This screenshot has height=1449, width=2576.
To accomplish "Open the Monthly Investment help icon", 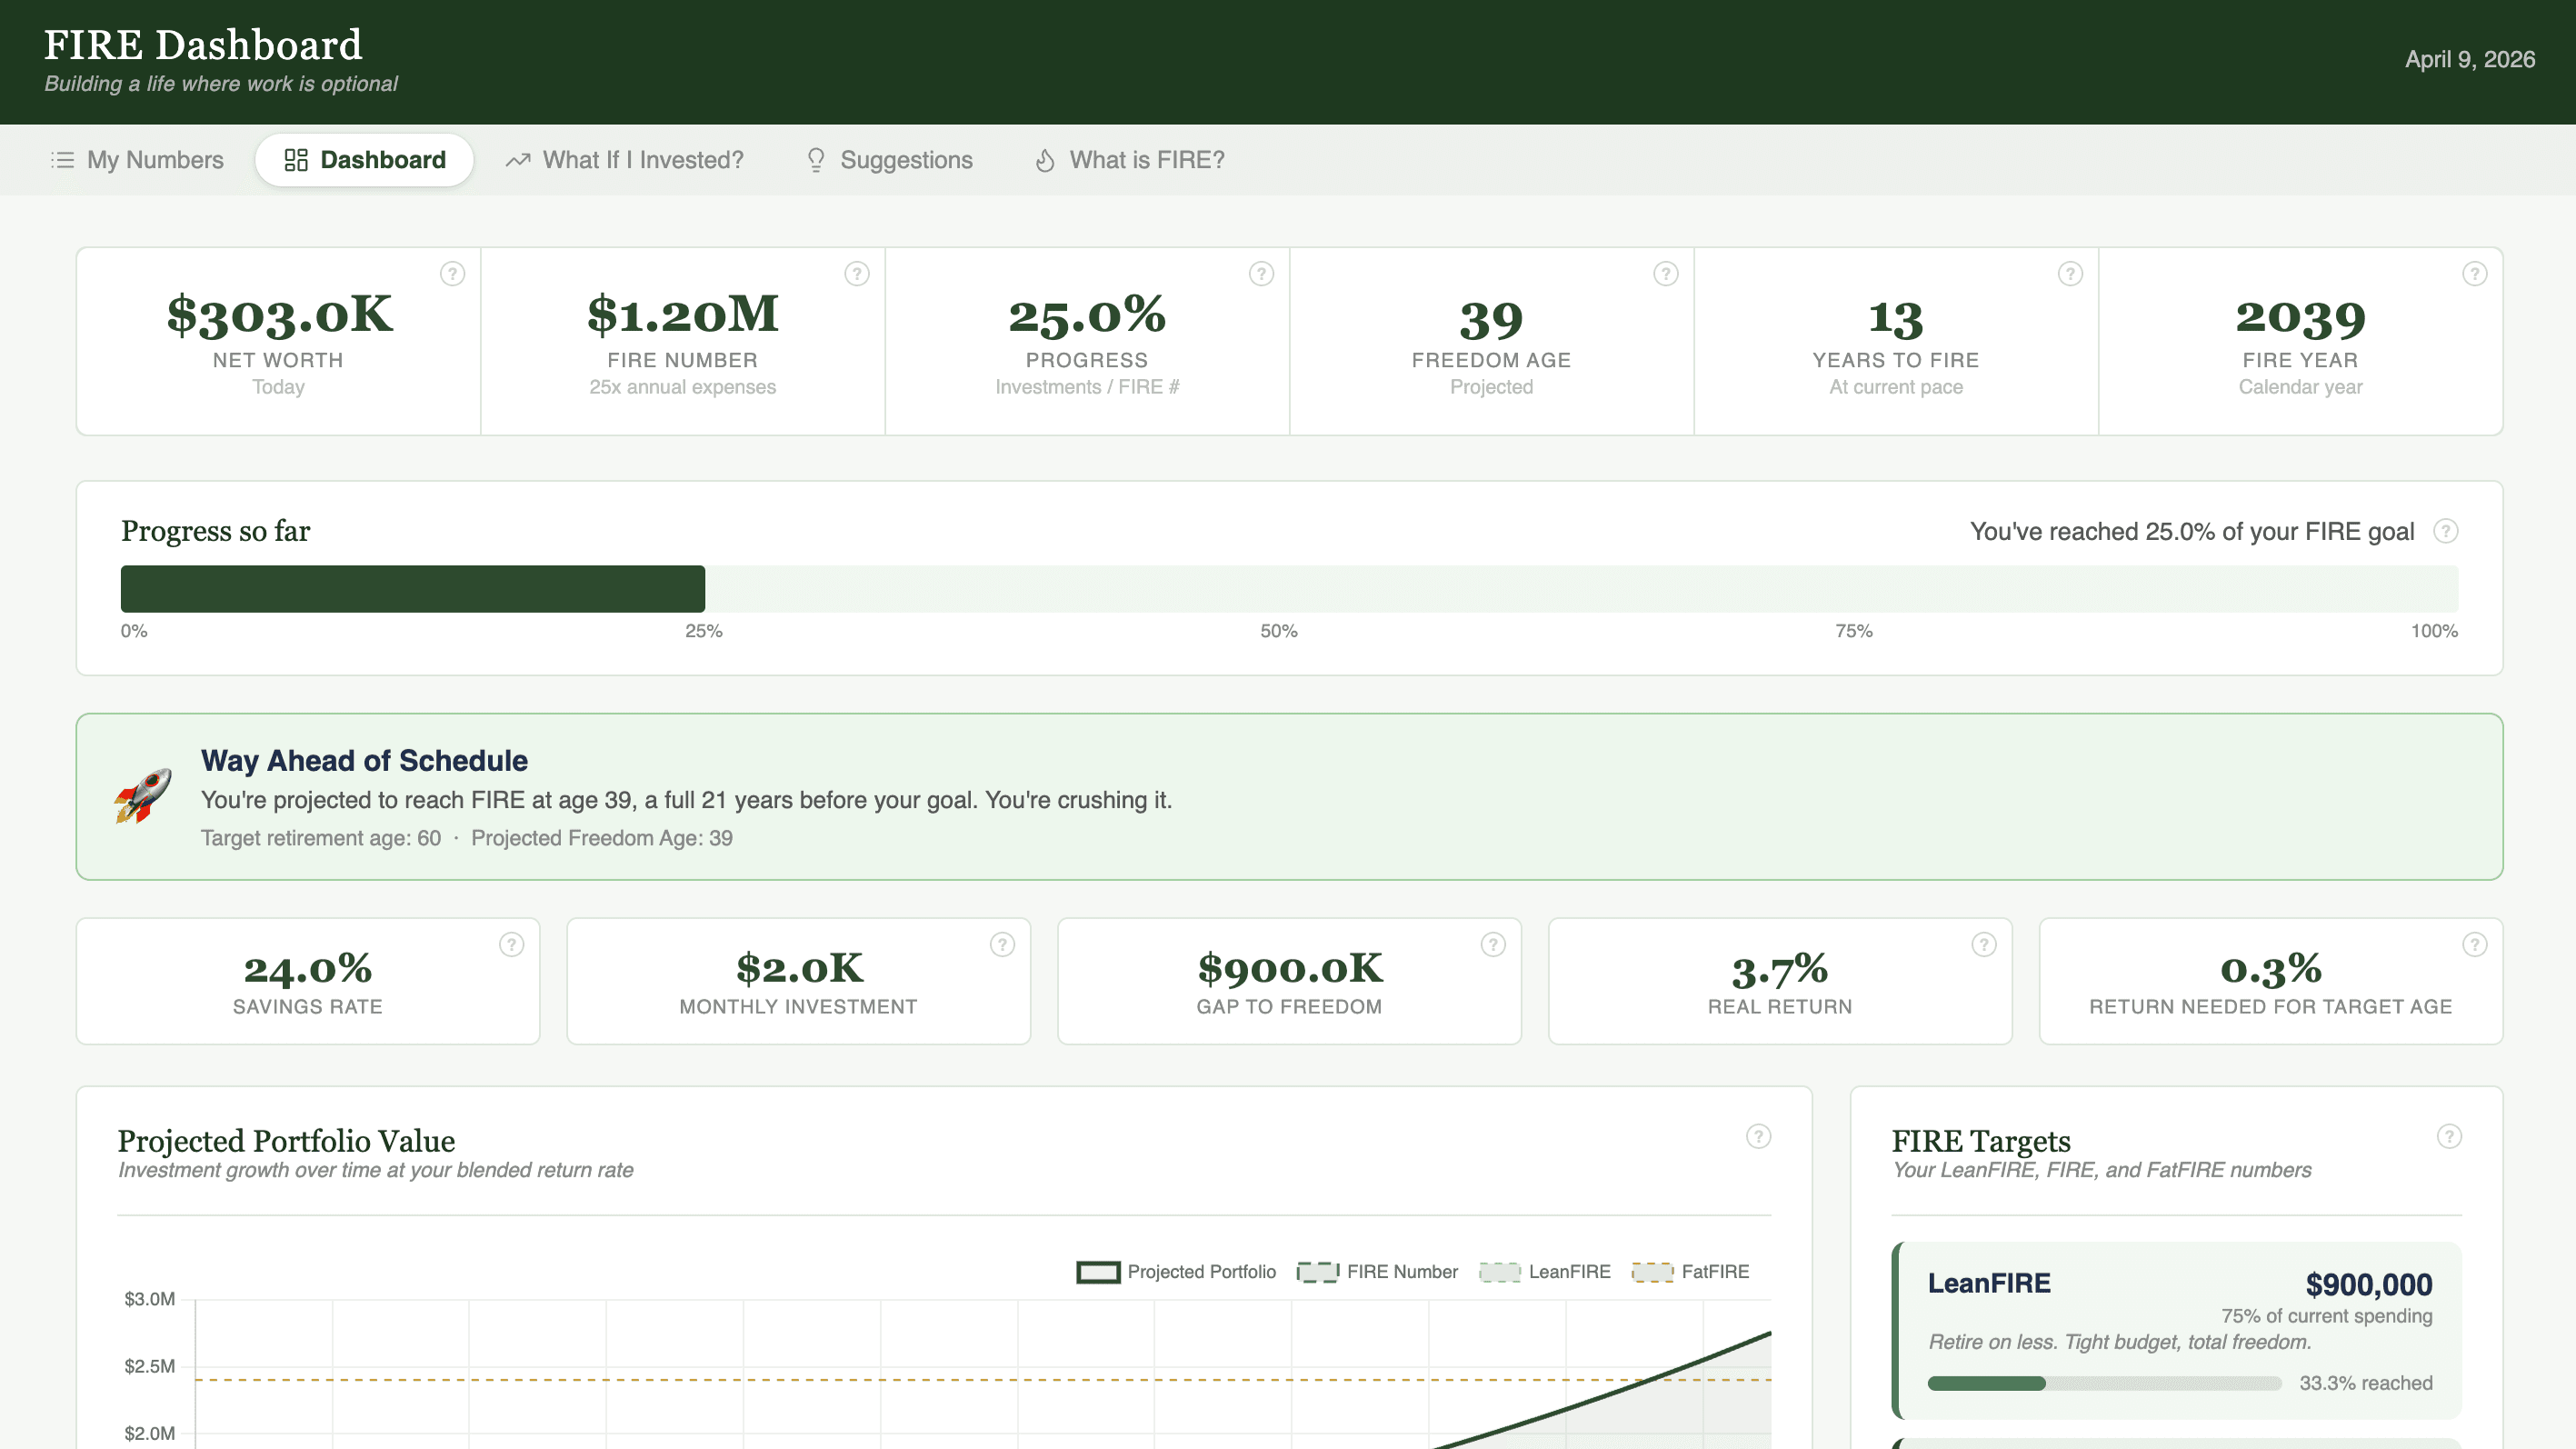I will pos(1002,945).
